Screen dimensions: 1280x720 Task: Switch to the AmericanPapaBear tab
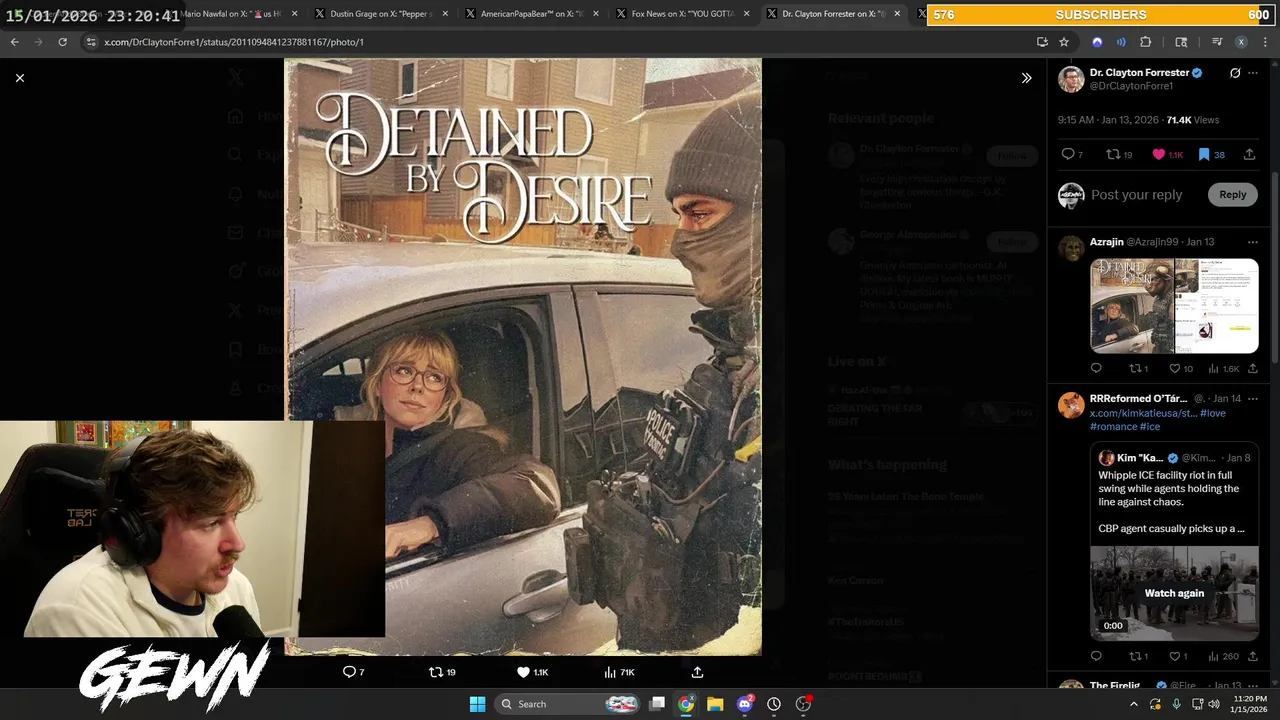point(530,14)
